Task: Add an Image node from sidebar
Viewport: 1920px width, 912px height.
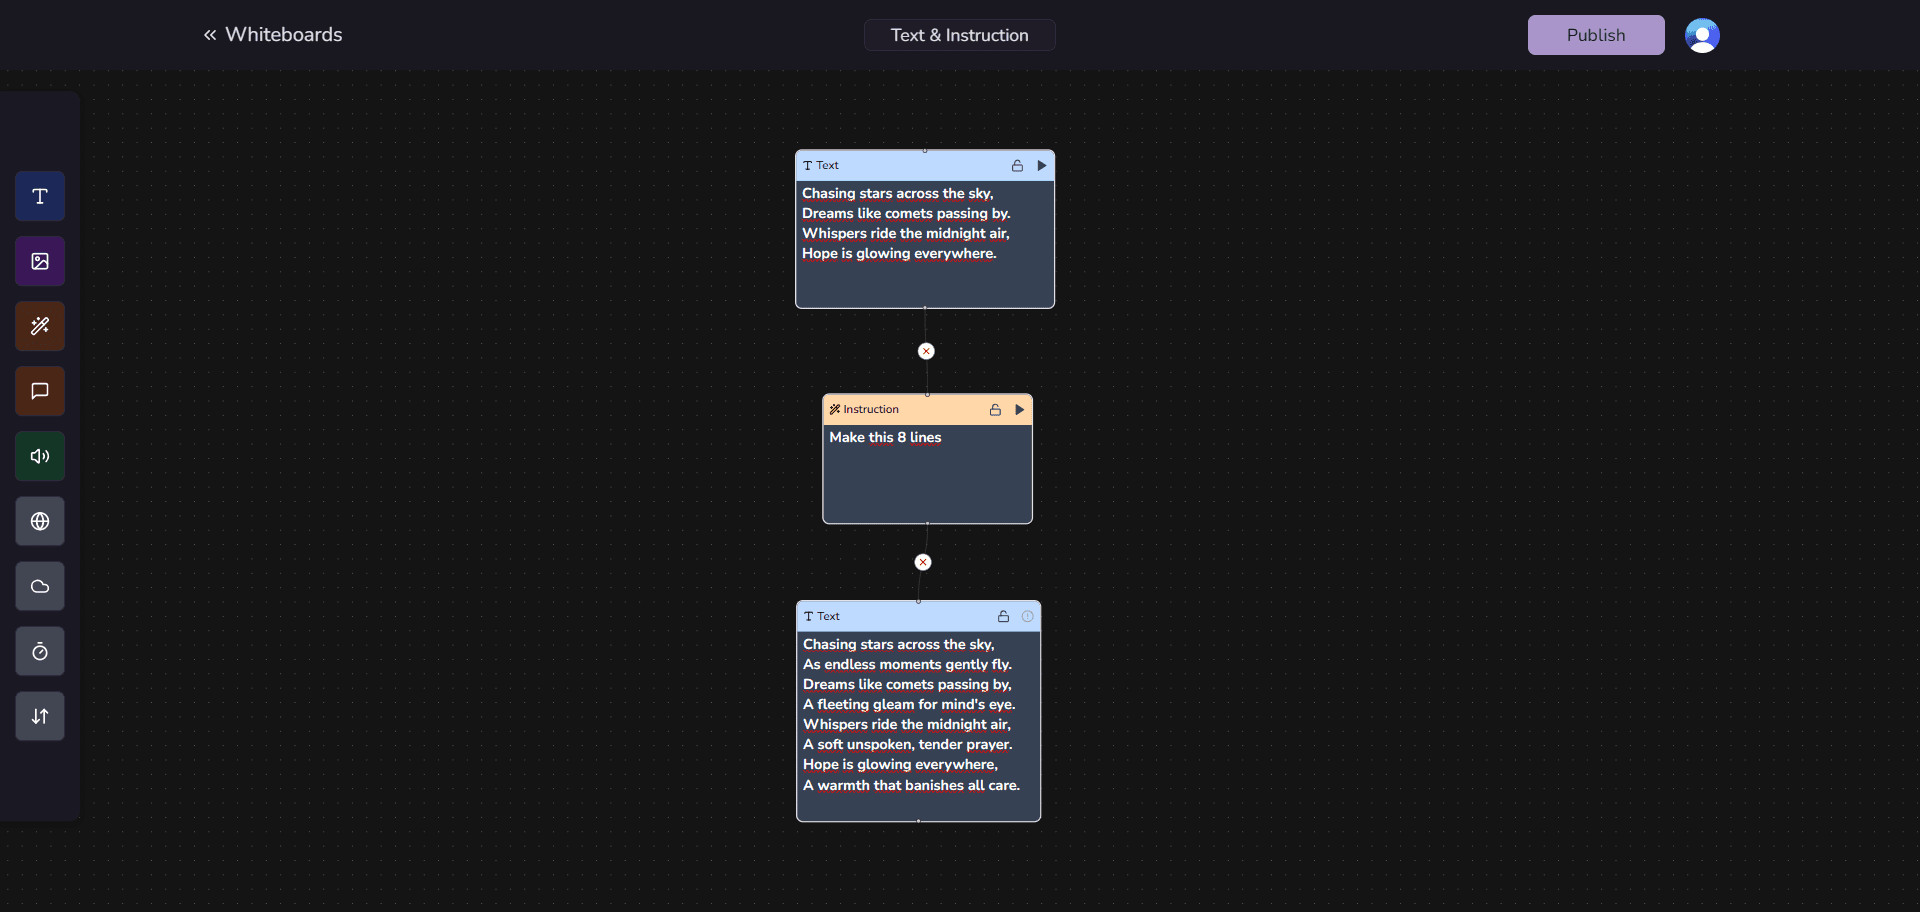Action: pyautogui.click(x=40, y=261)
